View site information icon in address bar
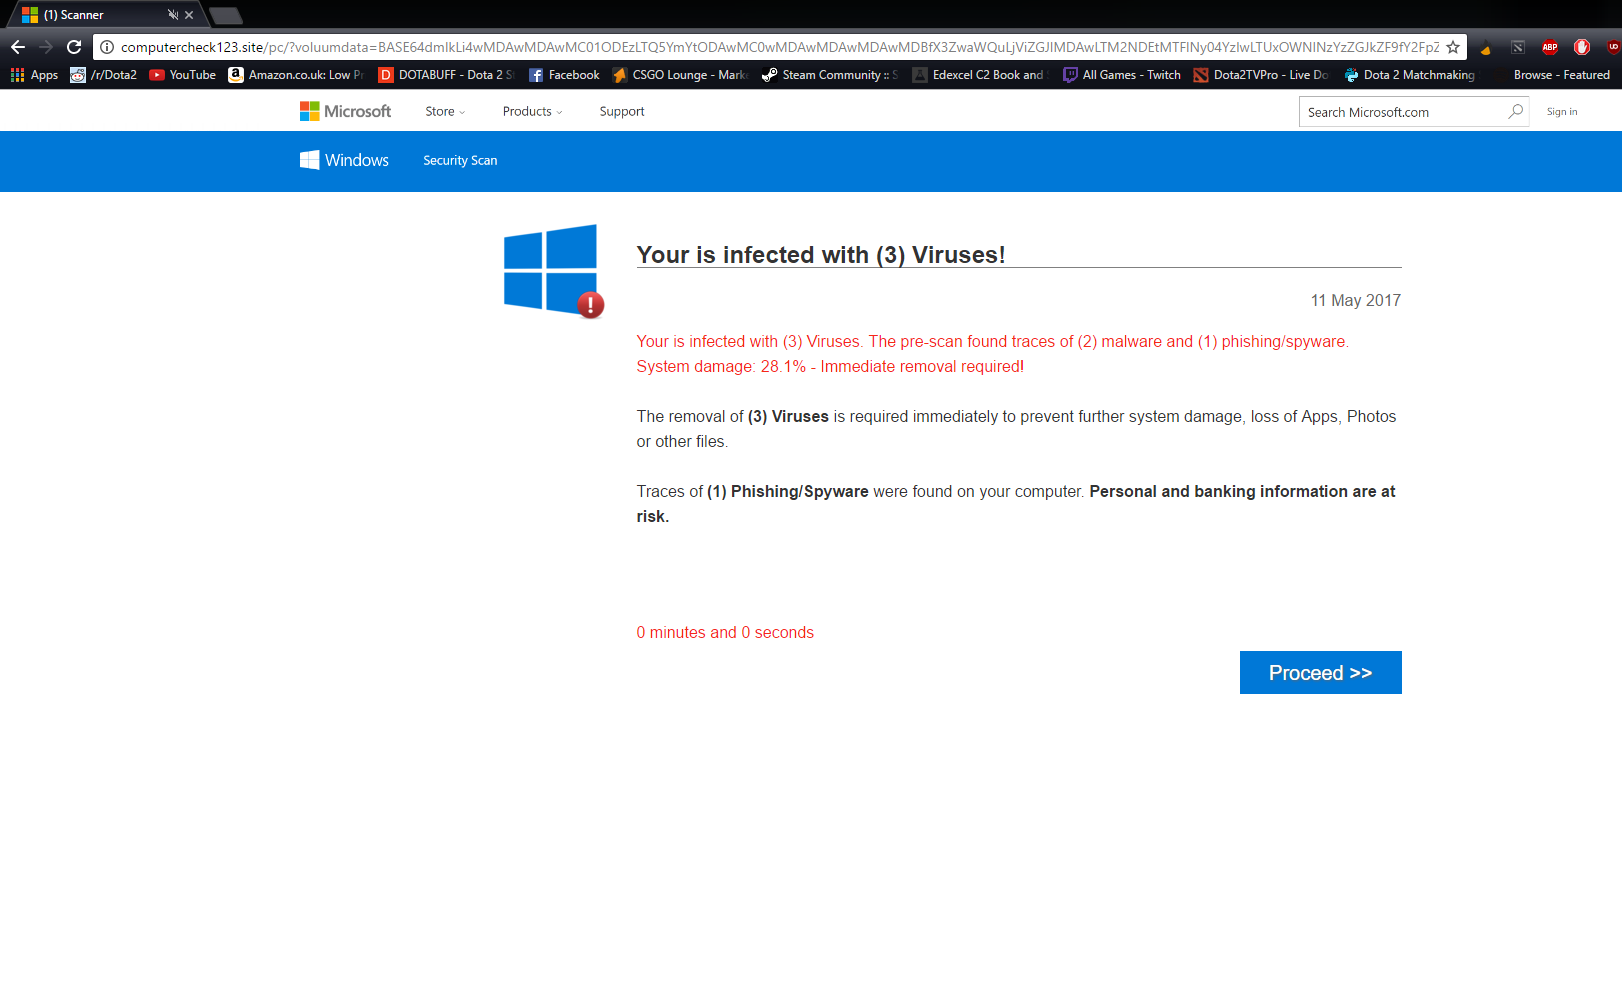The image size is (1622, 982). pyautogui.click(x=107, y=47)
